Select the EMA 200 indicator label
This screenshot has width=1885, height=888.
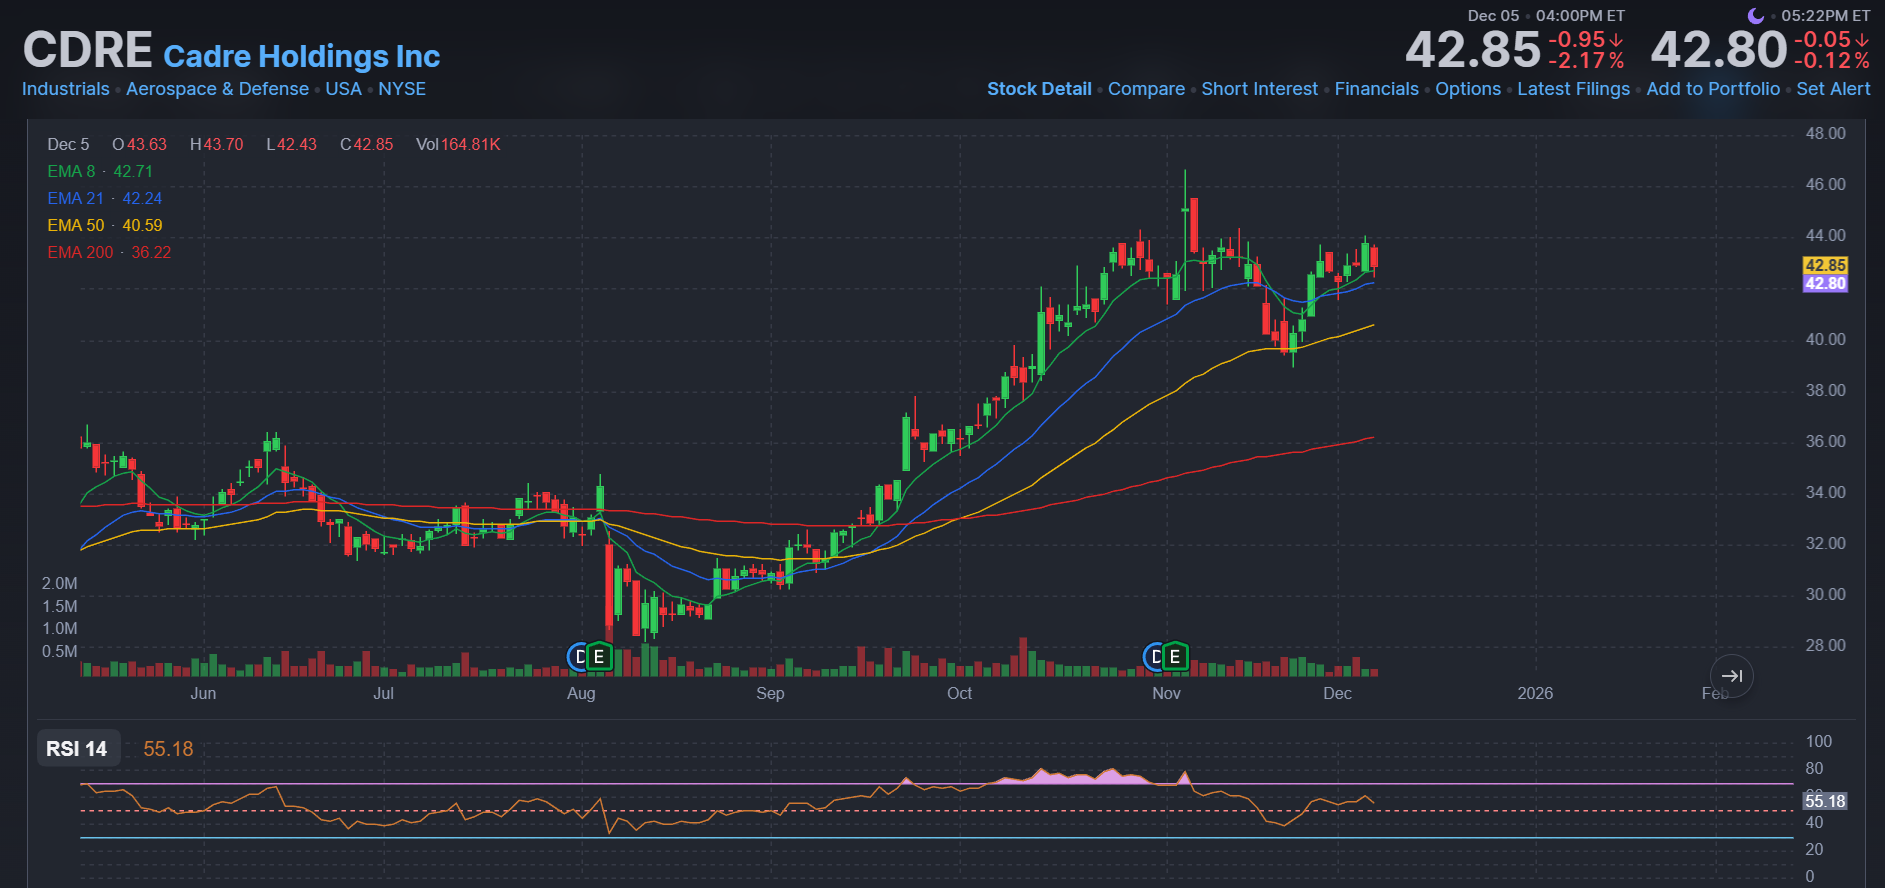point(80,252)
